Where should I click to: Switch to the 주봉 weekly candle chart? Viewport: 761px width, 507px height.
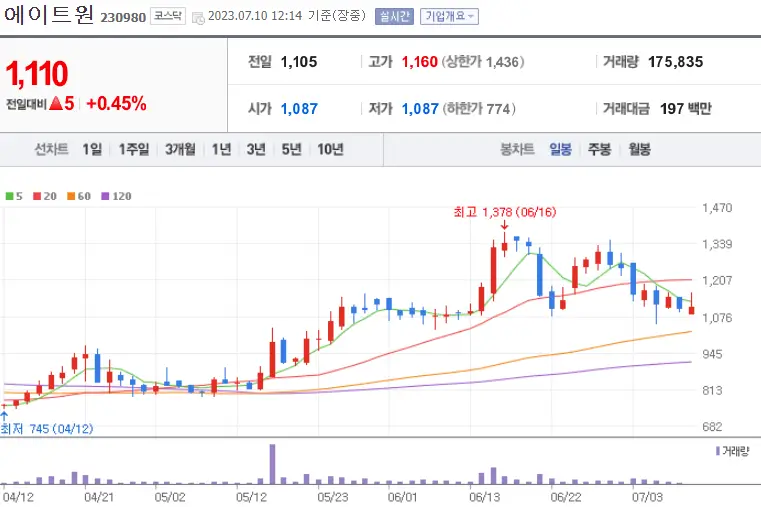599,149
